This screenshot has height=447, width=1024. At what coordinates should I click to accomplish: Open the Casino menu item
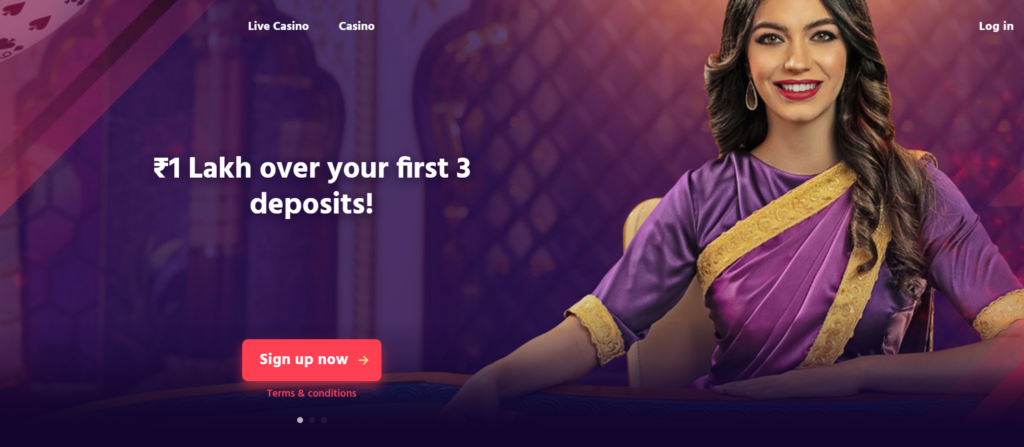pyautogui.click(x=357, y=26)
